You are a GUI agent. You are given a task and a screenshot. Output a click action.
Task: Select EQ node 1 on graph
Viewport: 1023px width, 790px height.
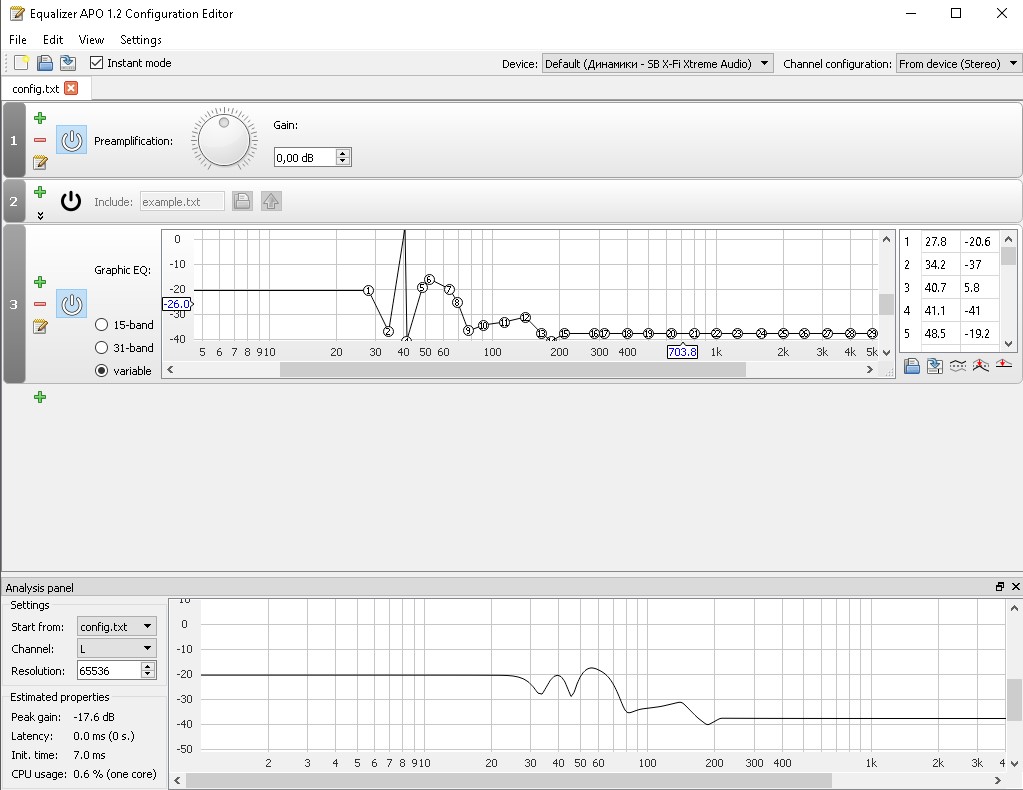pyautogui.click(x=368, y=290)
